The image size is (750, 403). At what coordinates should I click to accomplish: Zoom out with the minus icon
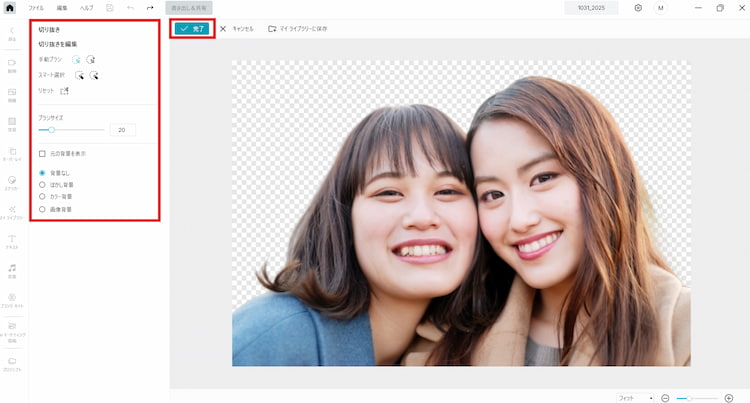[665, 398]
